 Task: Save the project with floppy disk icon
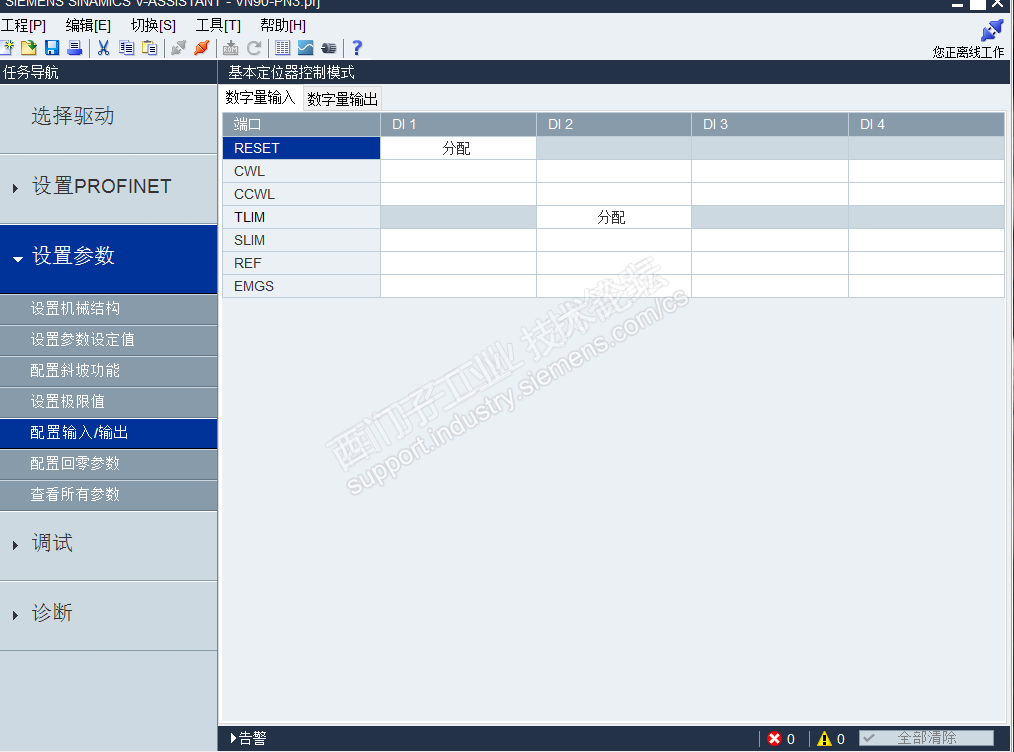click(x=52, y=48)
